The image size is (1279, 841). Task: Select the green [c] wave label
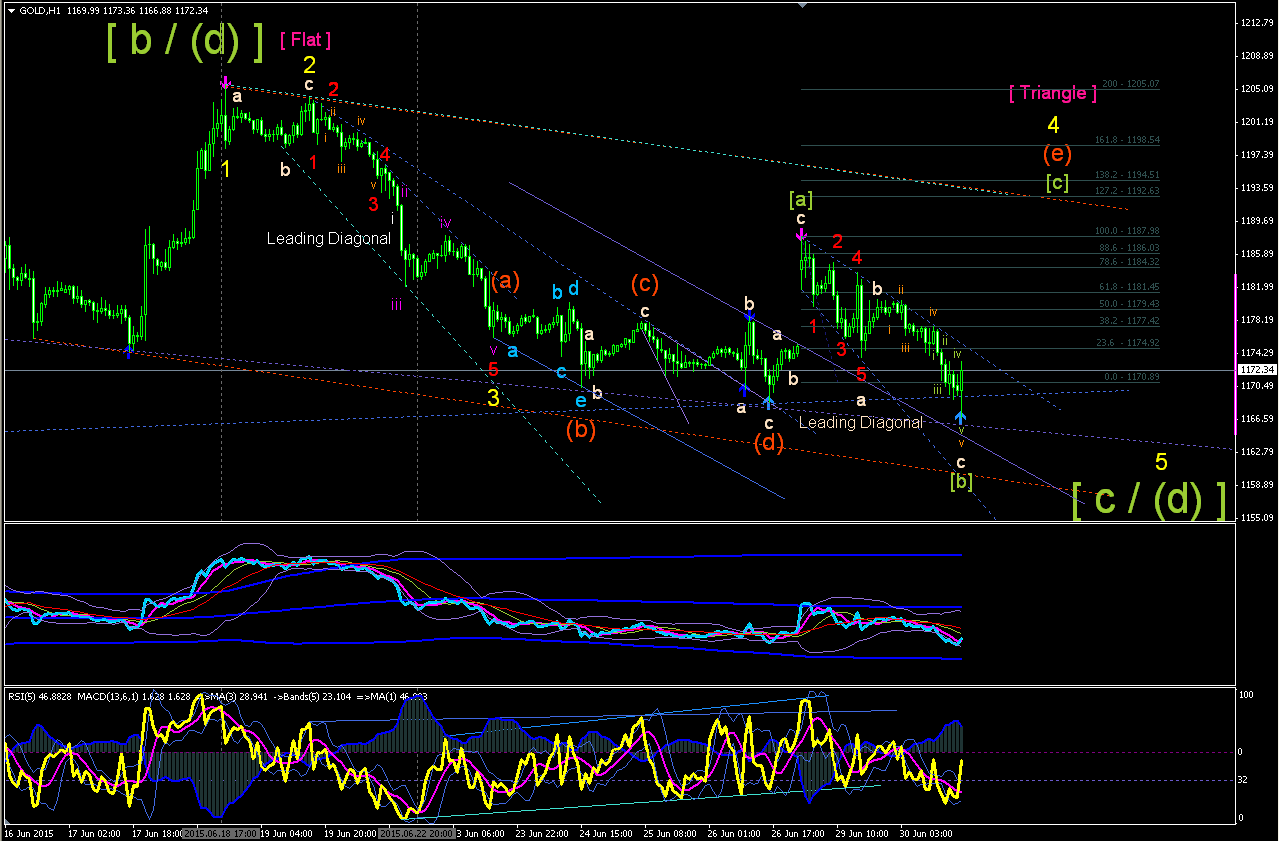(1059, 182)
